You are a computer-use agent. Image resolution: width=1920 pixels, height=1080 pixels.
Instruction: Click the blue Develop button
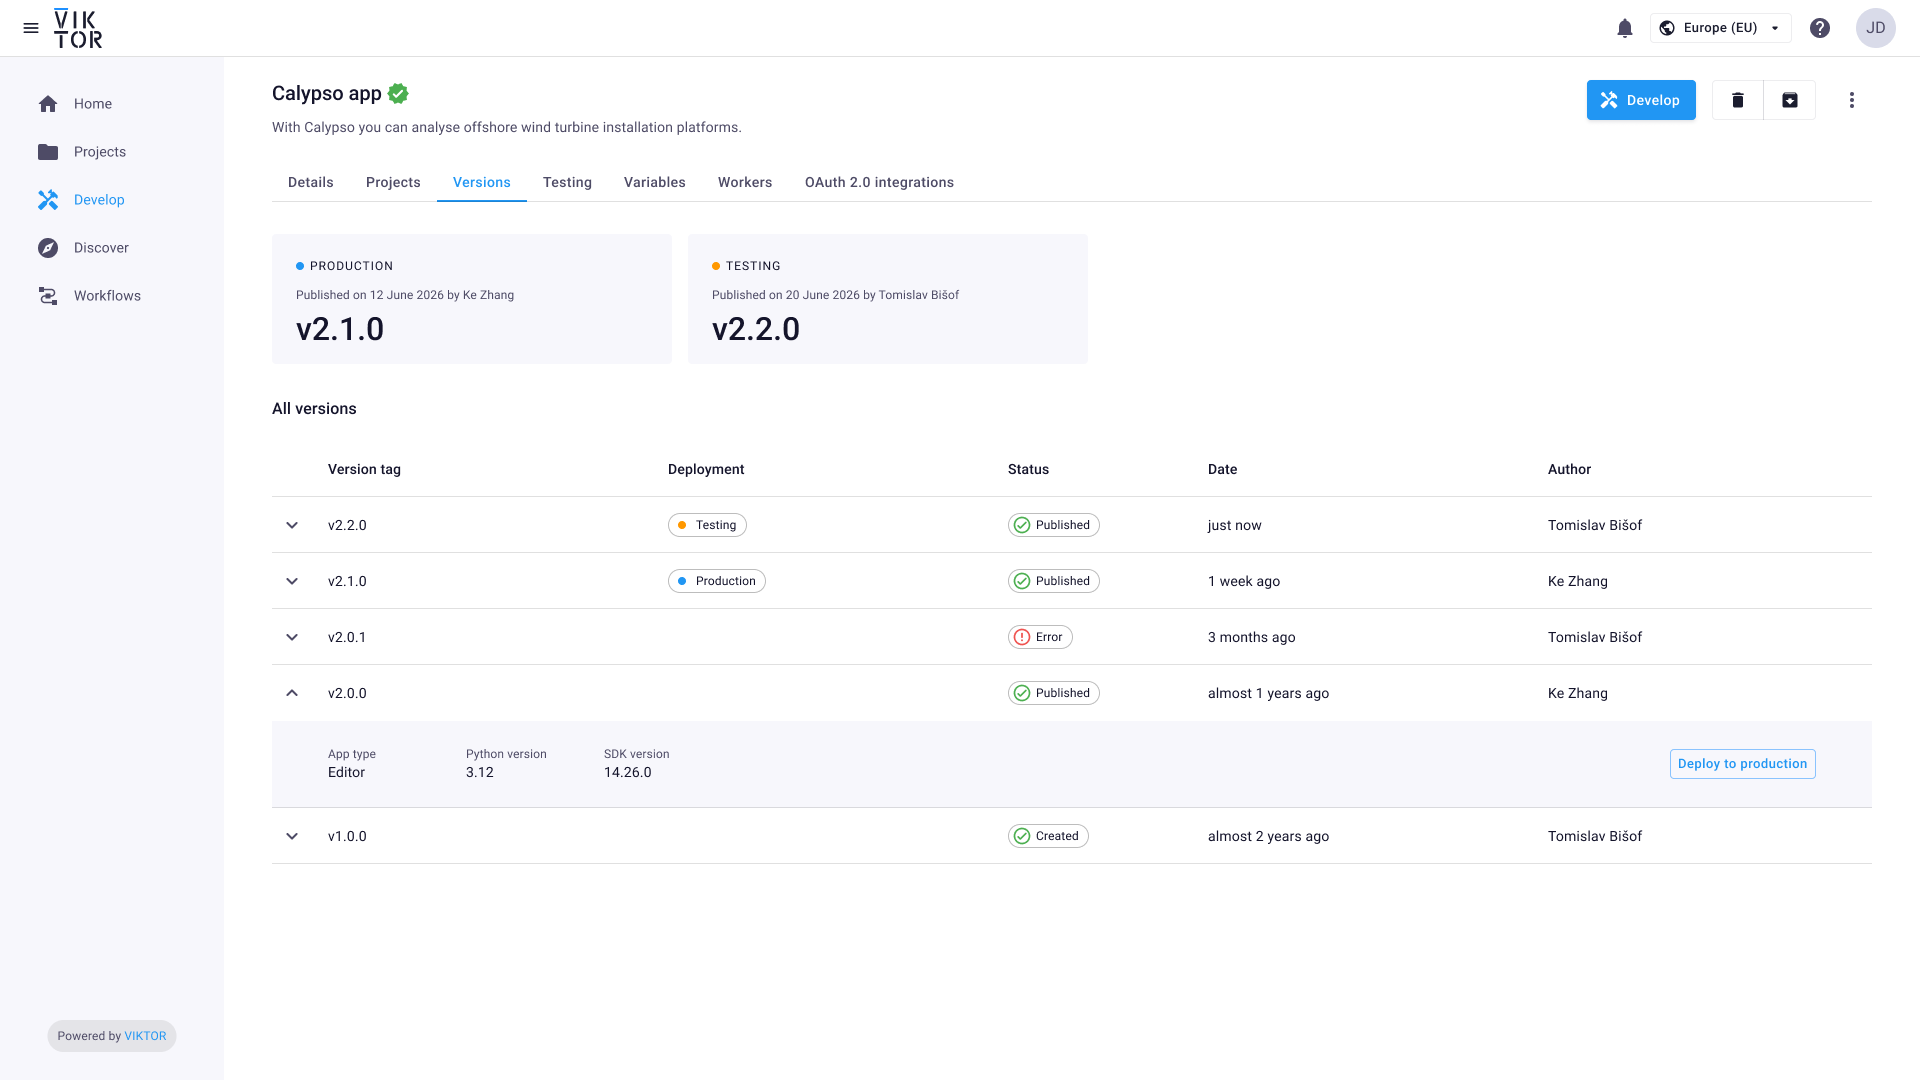[x=1641, y=100]
